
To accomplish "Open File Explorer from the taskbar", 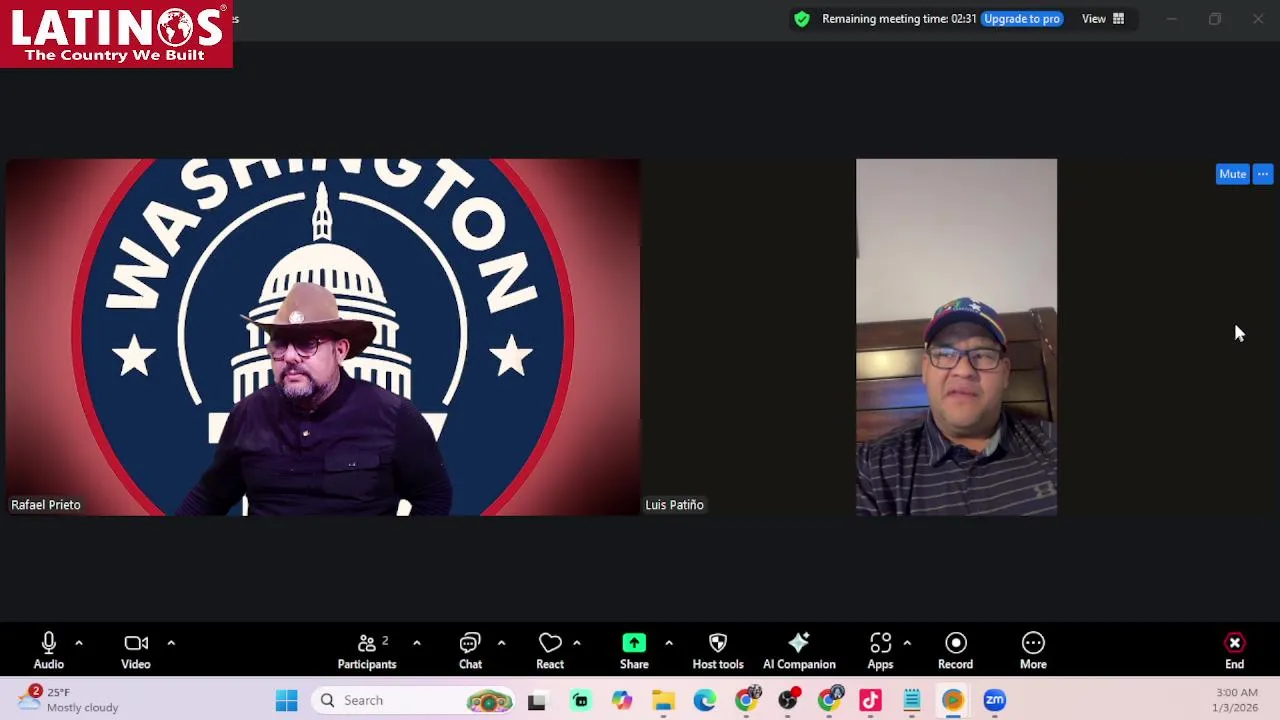I will click(663, 700).
